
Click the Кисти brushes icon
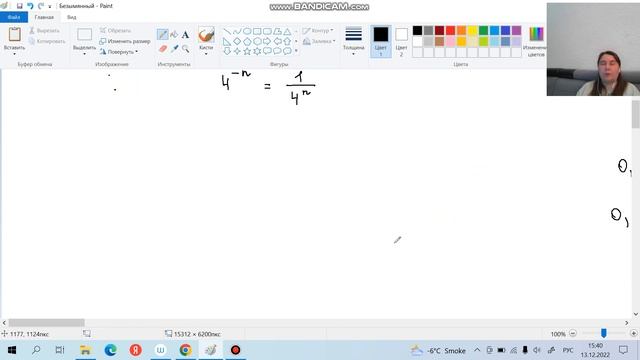point(206,35)
